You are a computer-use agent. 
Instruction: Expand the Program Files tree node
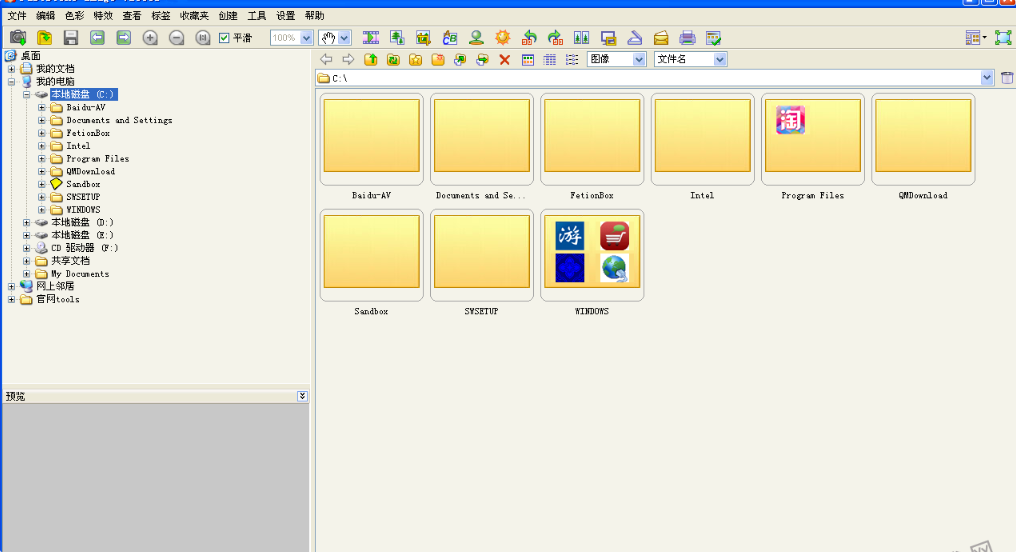[x=41, y=159]
